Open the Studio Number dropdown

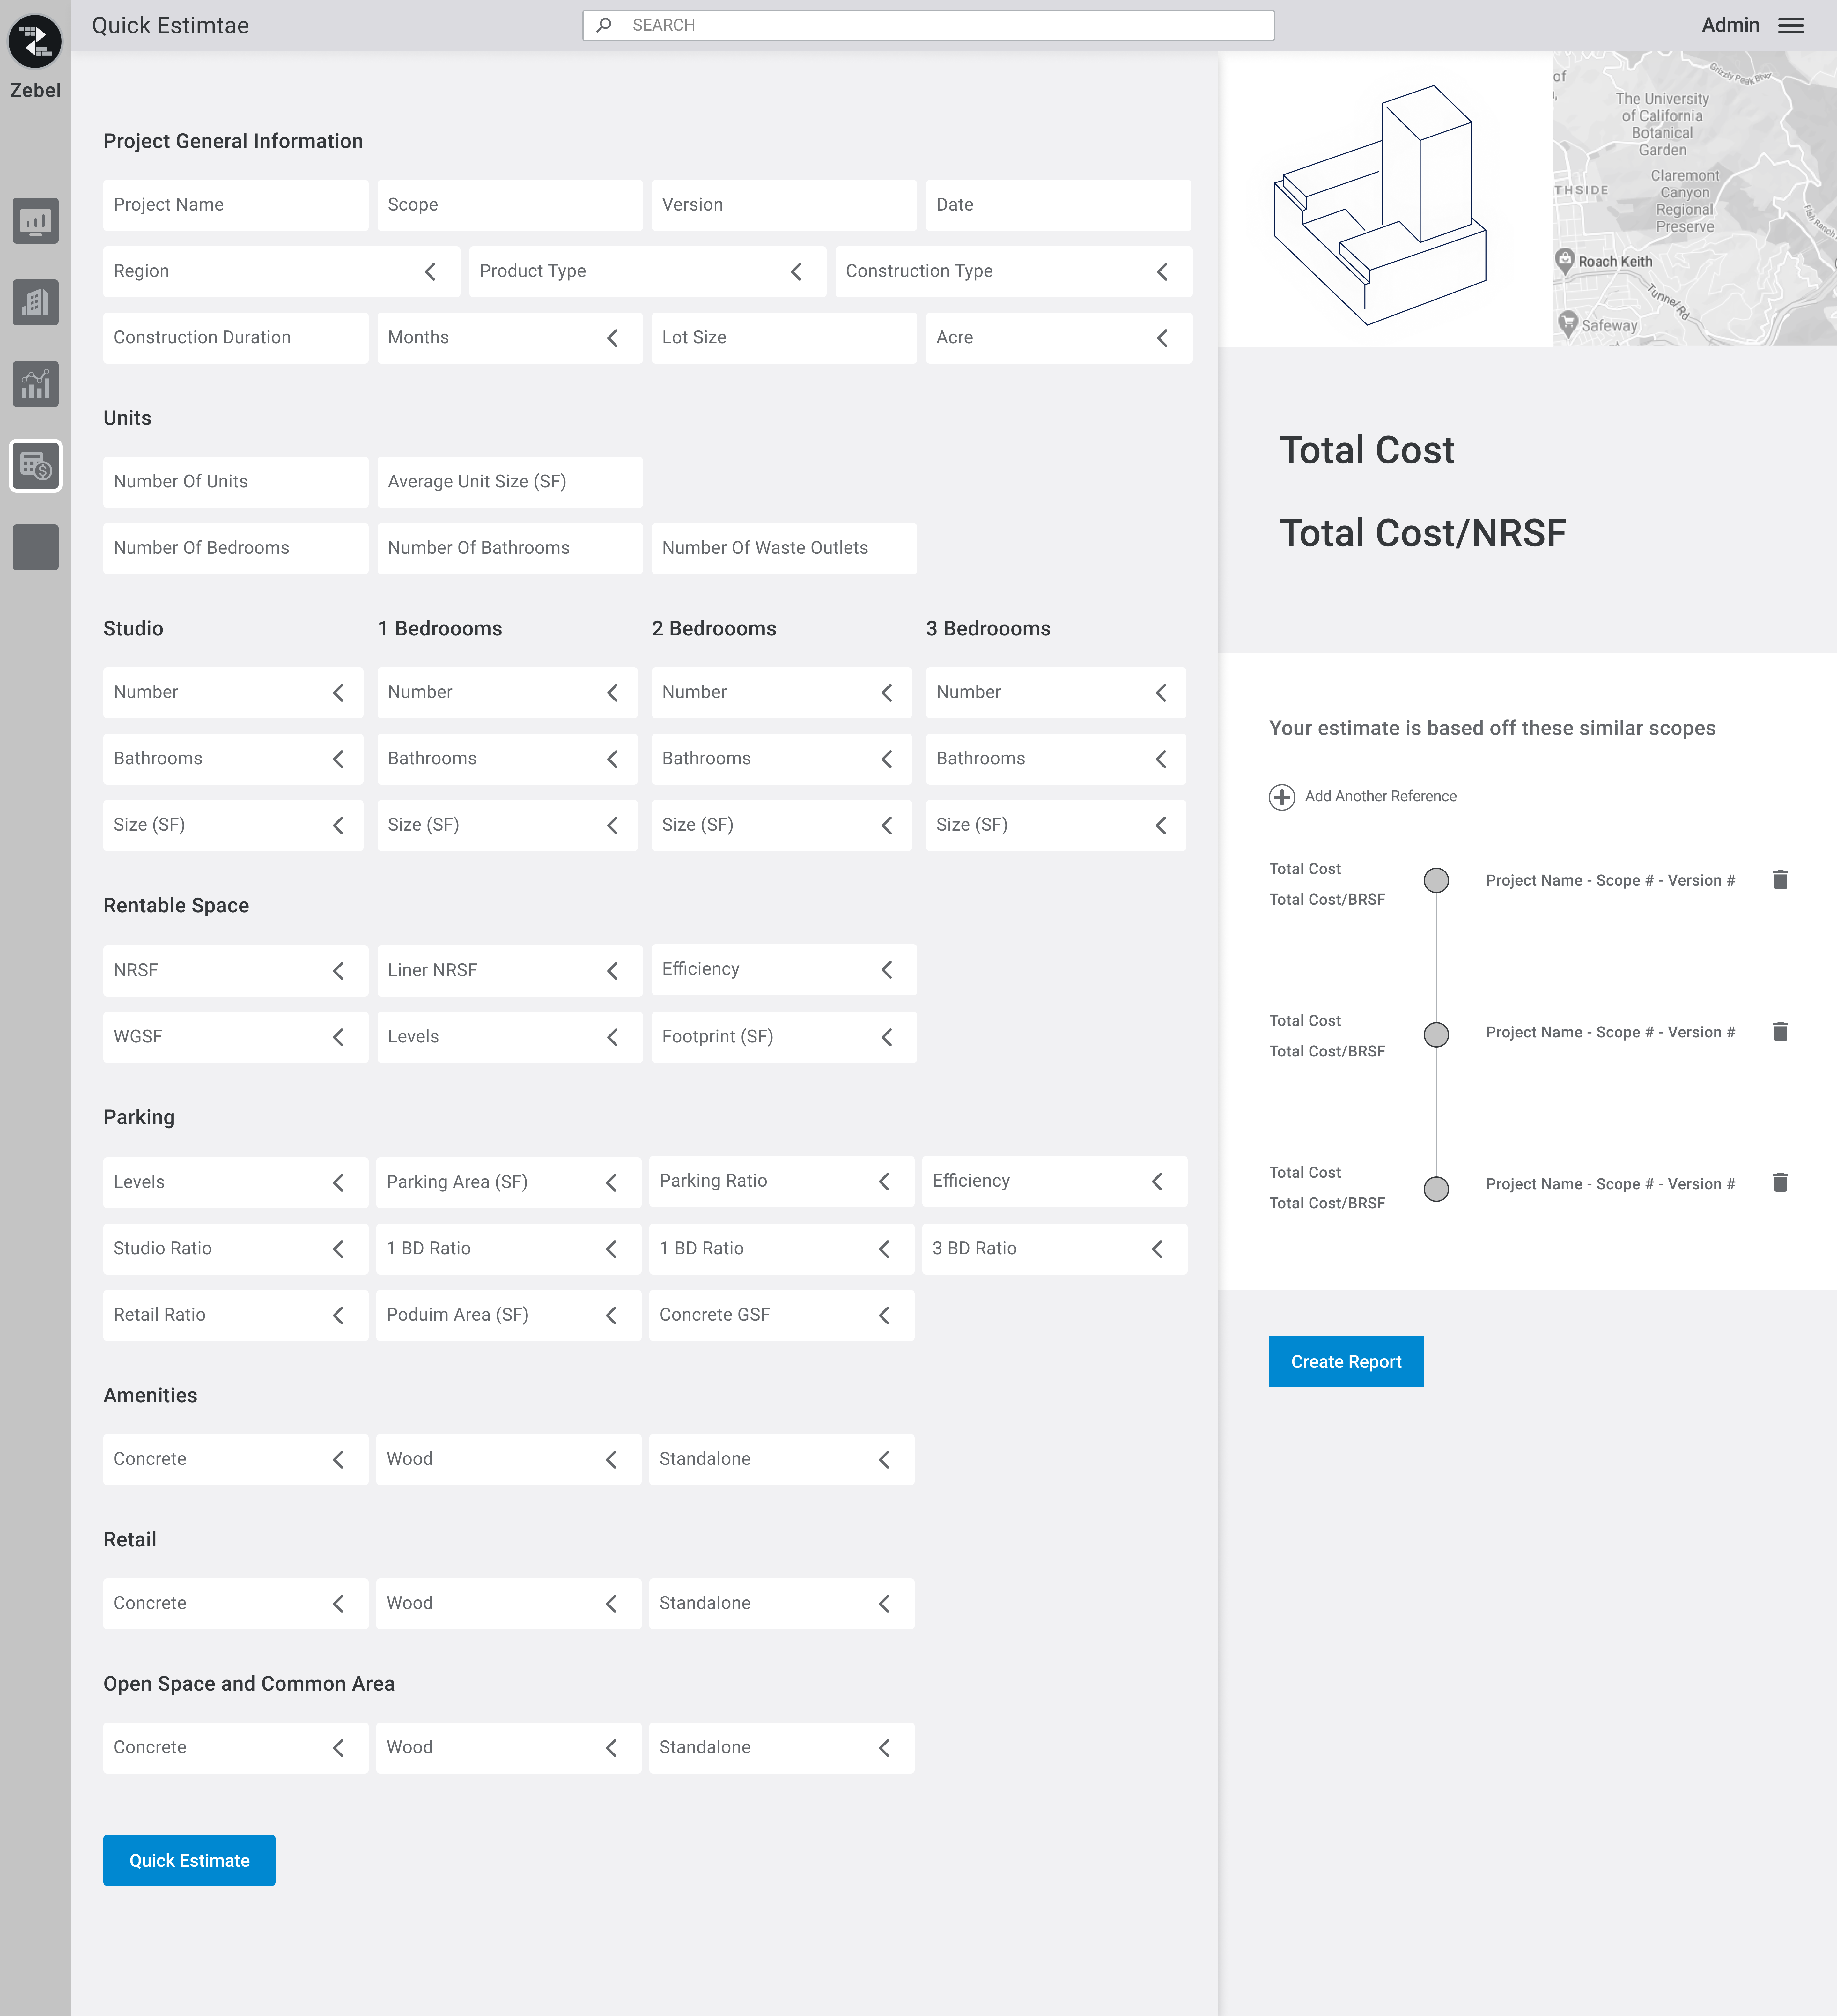click(x=233, y=693)
